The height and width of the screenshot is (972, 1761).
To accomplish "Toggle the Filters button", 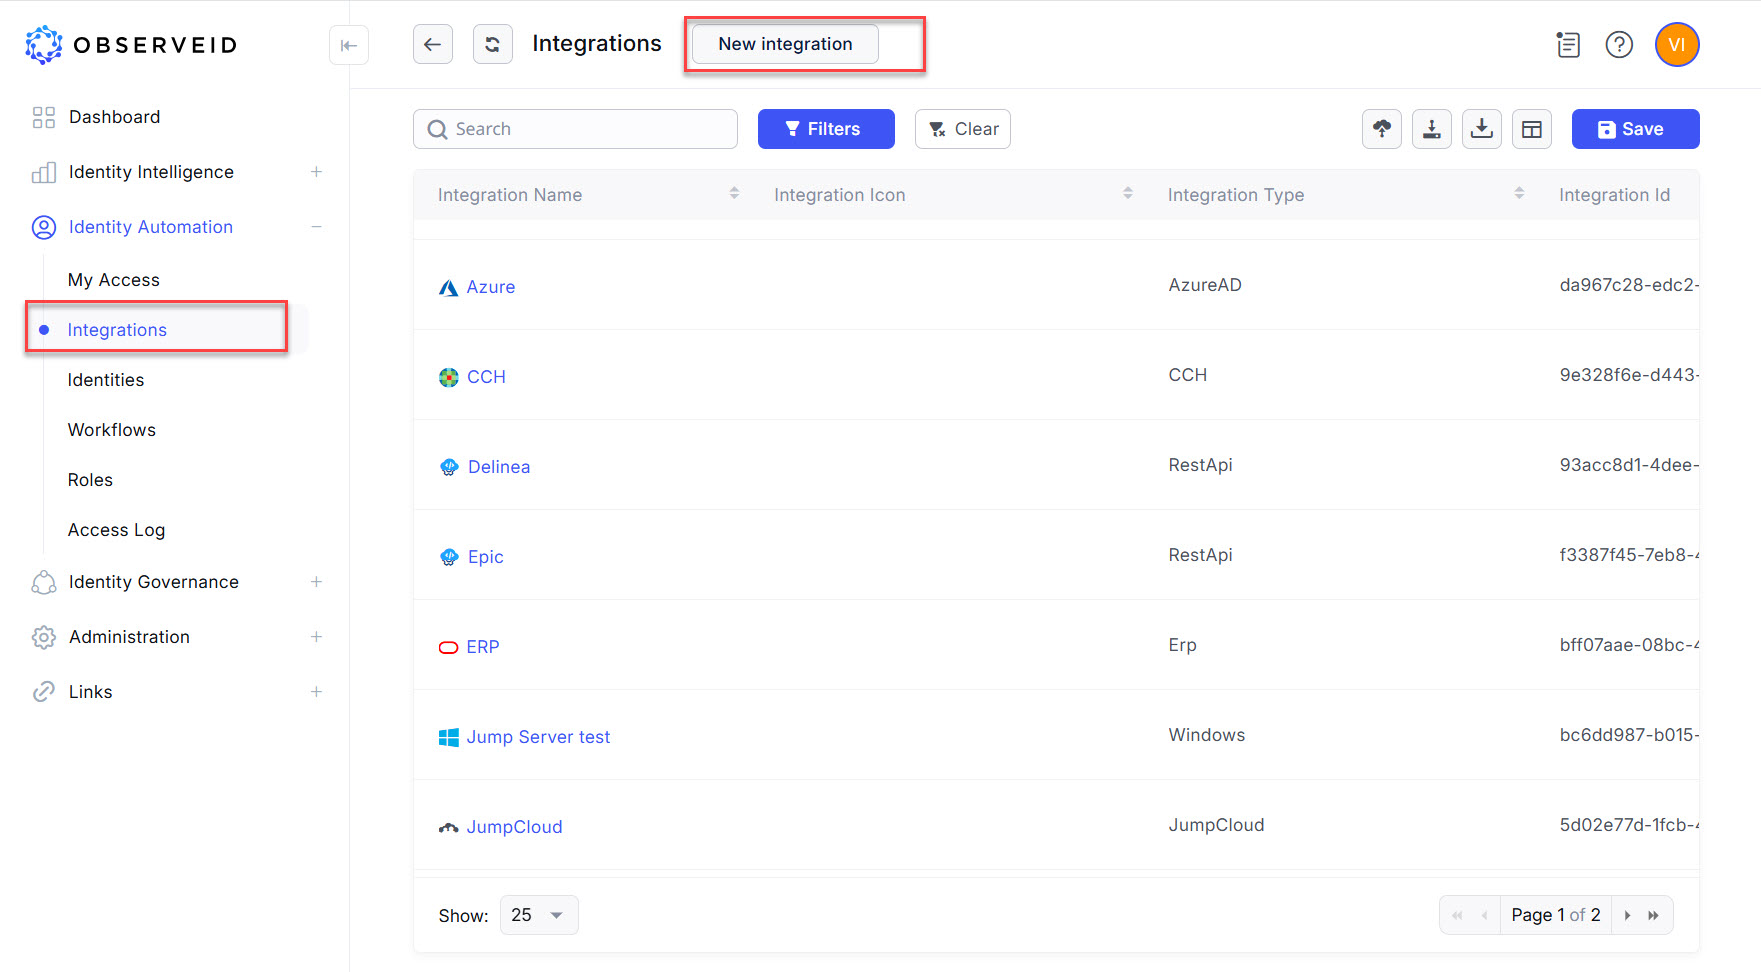I will (825, 128).
